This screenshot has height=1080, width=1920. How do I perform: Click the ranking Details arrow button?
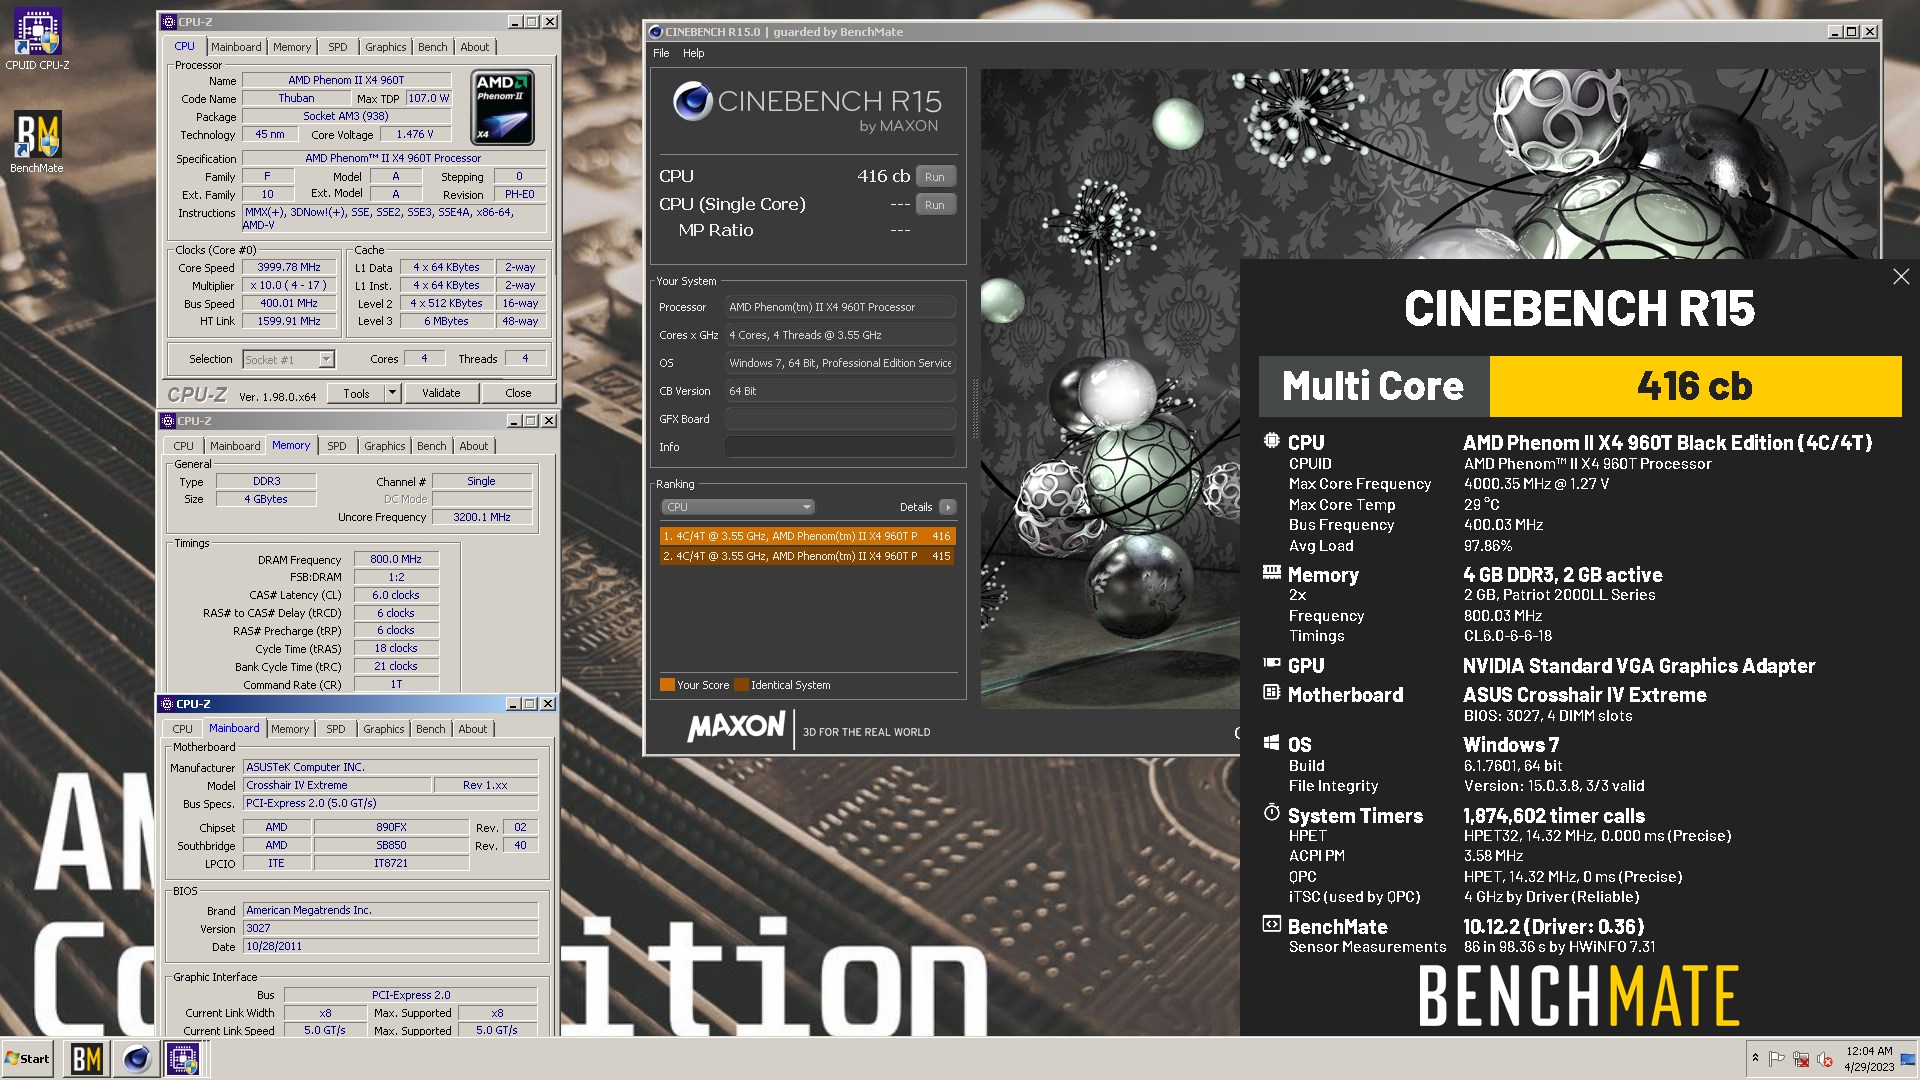click(x=948, y=507)
